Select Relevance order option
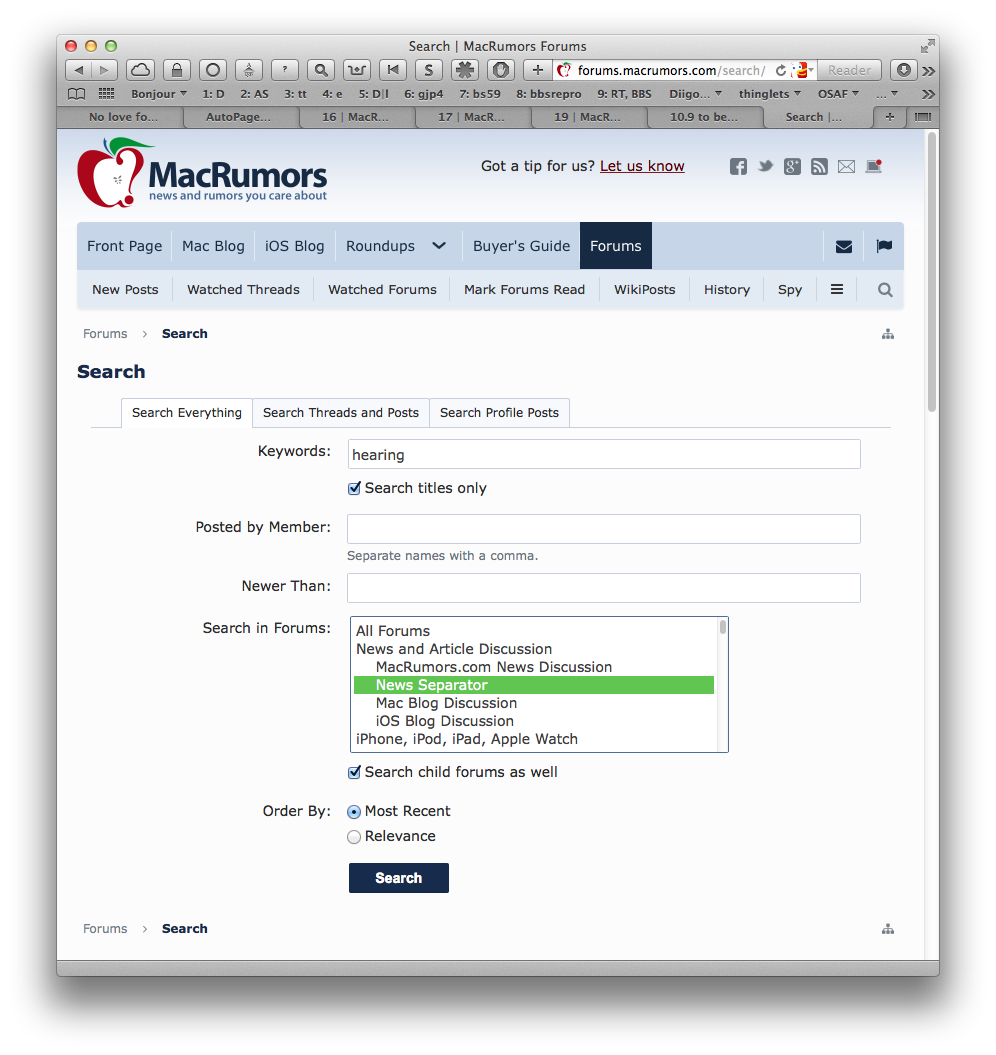Image resolution: width=996 pixels, height=1055 pixels. click(x=354, y=837)
